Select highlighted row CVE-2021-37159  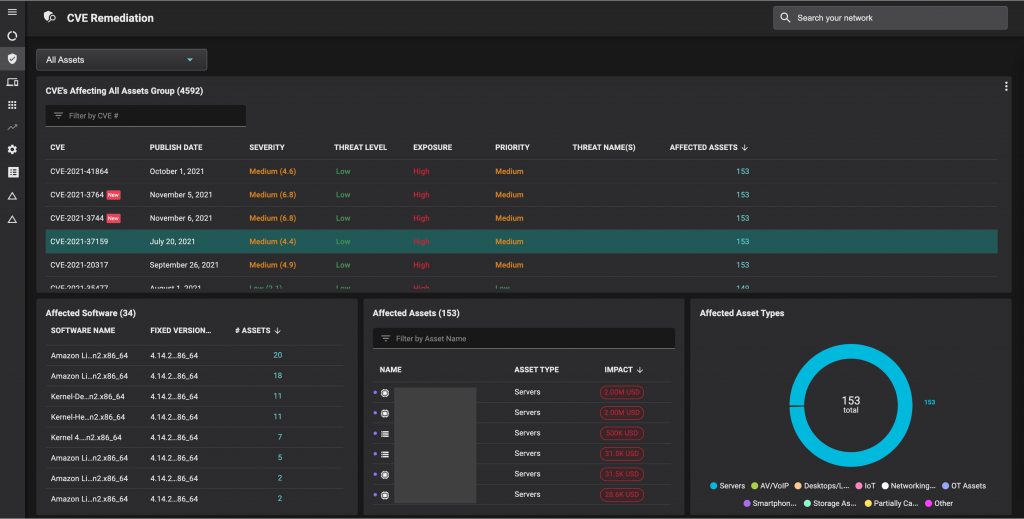click(521, 242)
